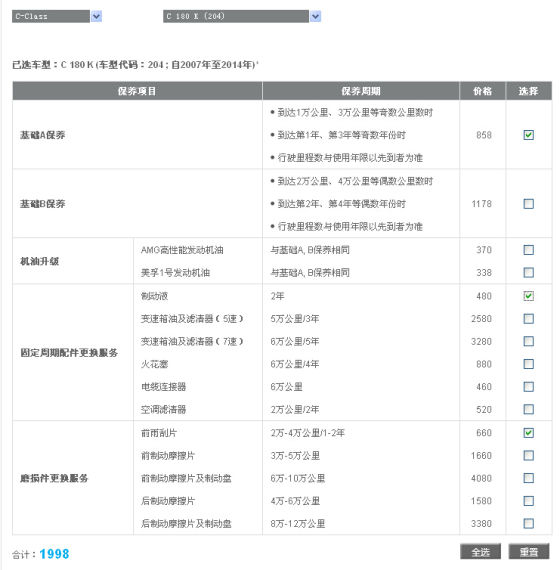Click the total amount 1998
The image size is (560, 570).
[54, 554]
